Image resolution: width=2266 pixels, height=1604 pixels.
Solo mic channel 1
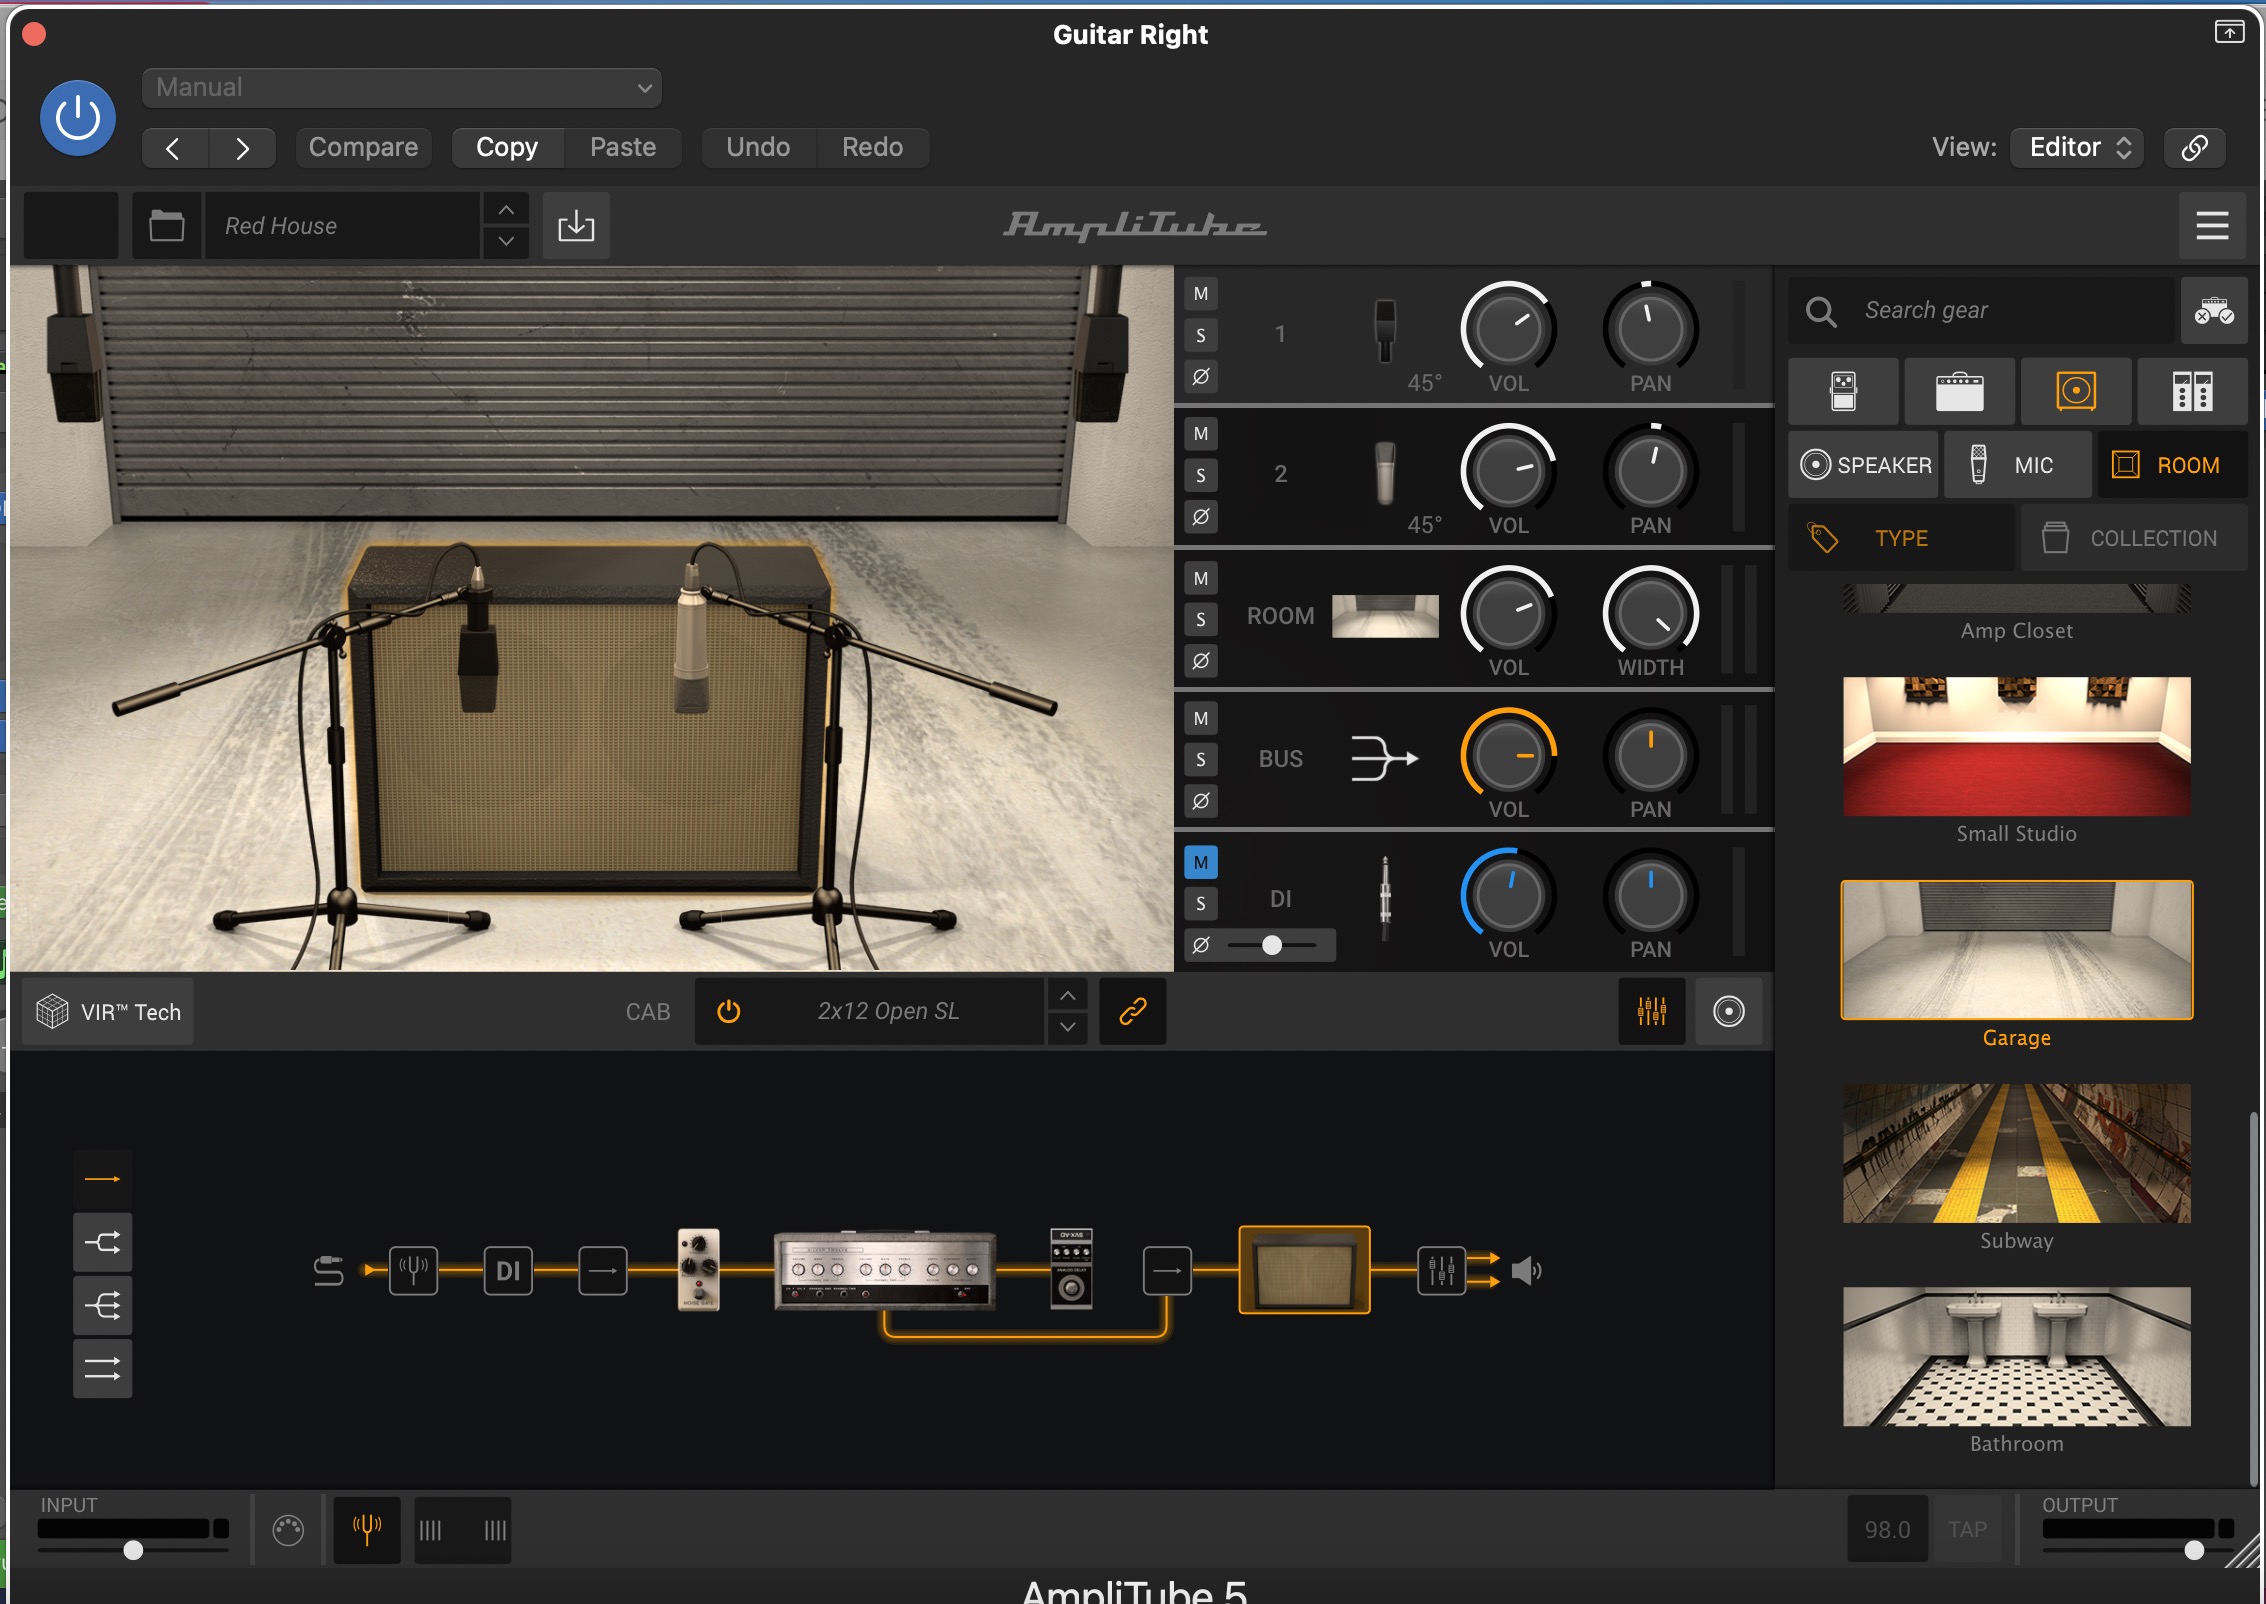click(1201, 336)
